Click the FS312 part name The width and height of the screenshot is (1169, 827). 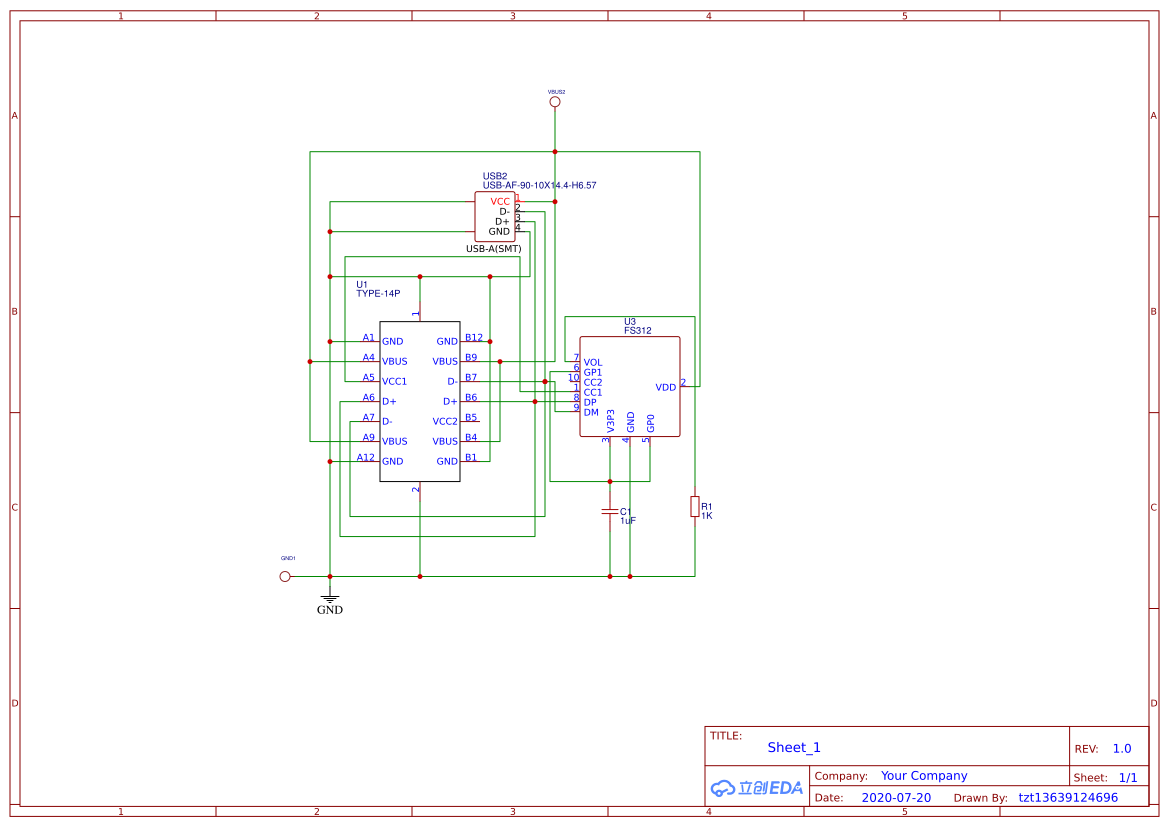[x=637, y=331]
